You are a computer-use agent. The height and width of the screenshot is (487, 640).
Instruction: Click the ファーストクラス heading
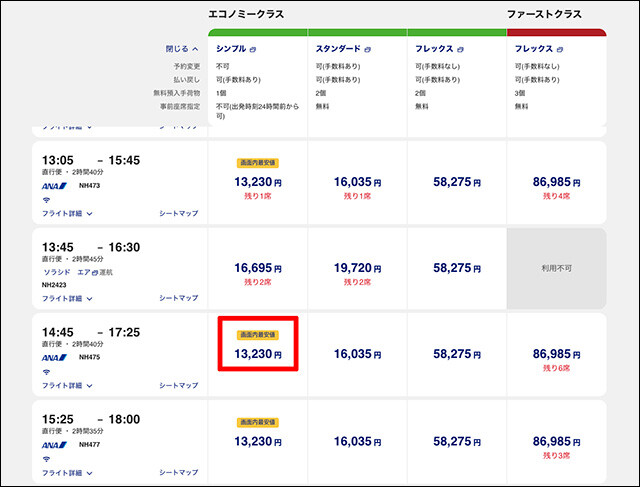(544, 14)
